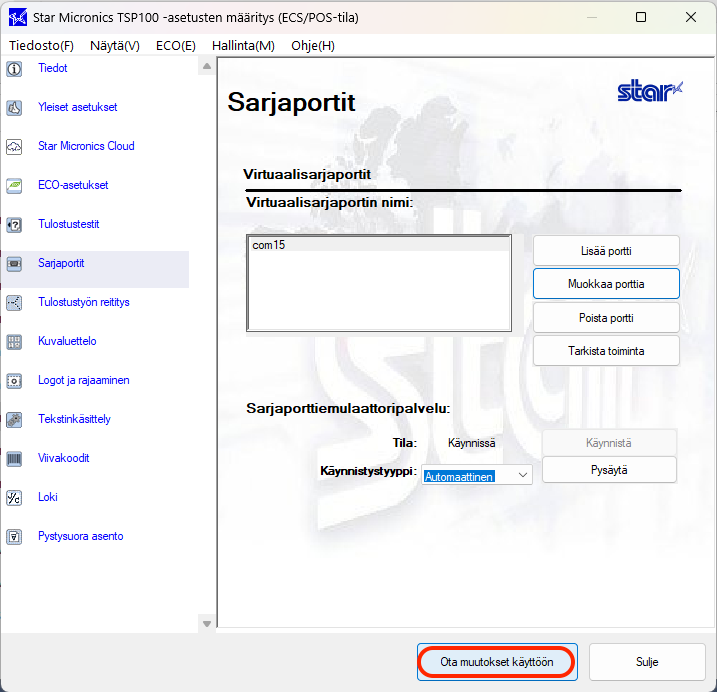Open the Ohje(H) menu
The width and height of the screenshot is (717, 692).
click(313, 46)
